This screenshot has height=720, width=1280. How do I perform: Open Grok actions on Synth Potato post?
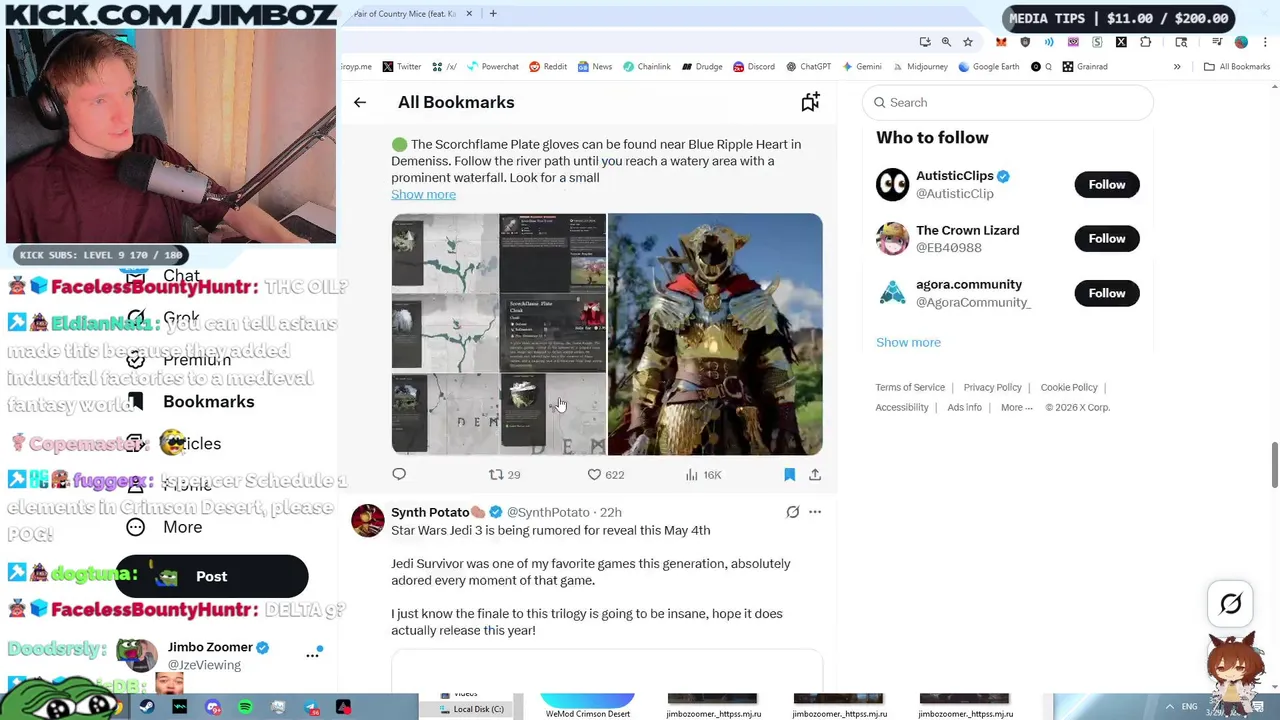792,512
